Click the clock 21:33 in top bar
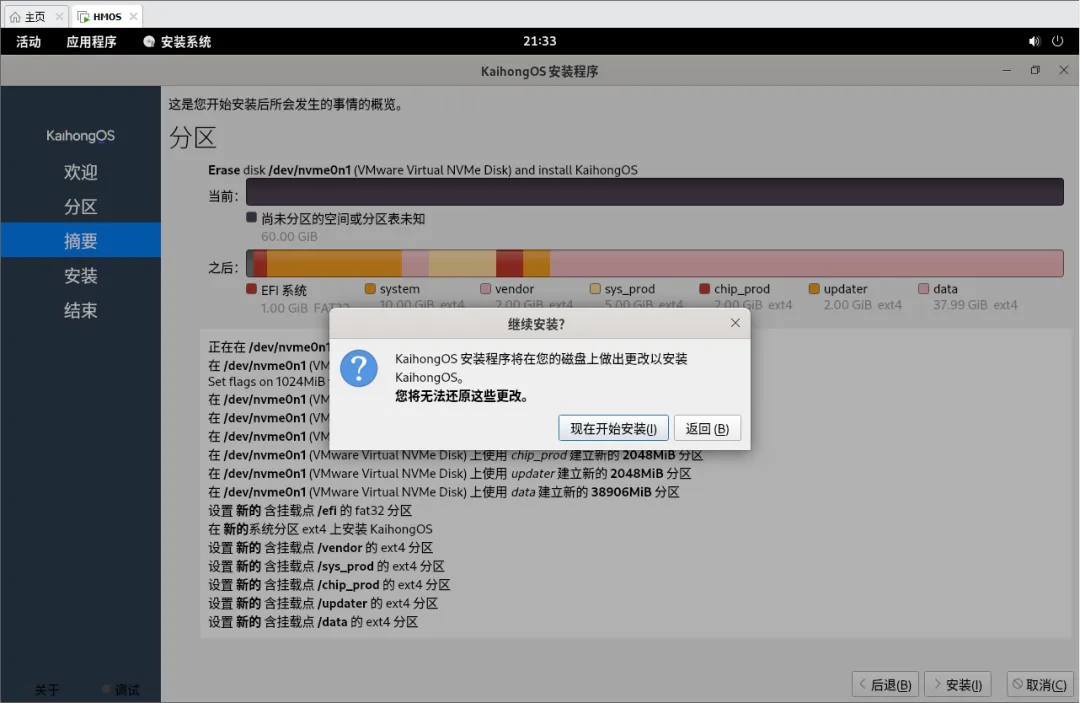Viewport: 1080px width, 703px height. [x=539, y=41]
